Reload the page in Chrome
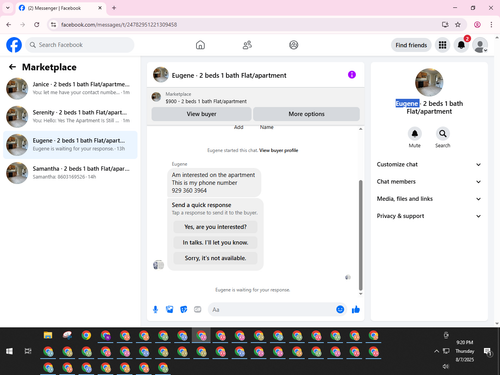Image resolution: width=500 pixels, height=375 pixels. [x=37, y=24]
